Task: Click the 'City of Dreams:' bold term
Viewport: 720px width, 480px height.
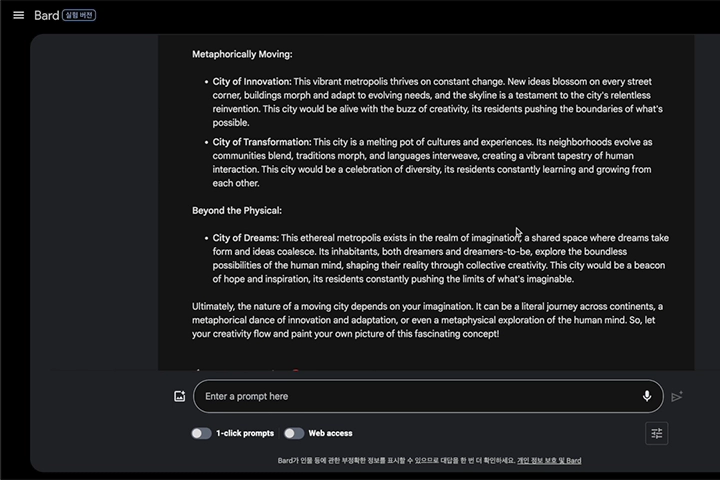Action: click(x=246, y=238)
